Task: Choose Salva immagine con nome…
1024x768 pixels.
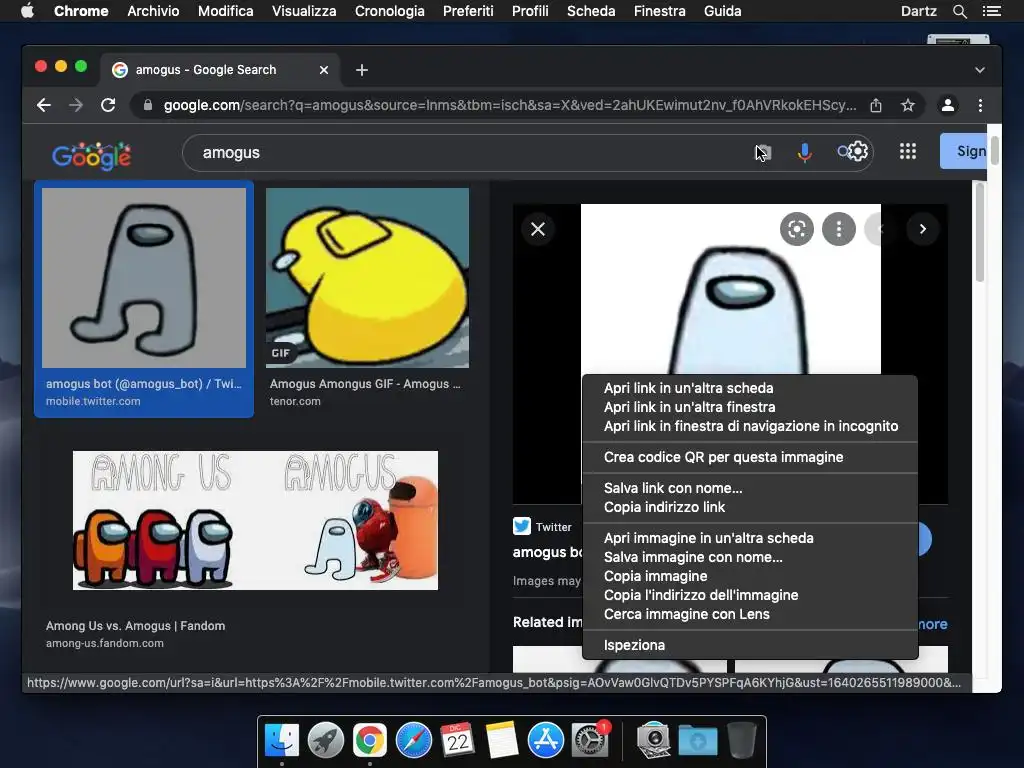Action: coord(750,557)
